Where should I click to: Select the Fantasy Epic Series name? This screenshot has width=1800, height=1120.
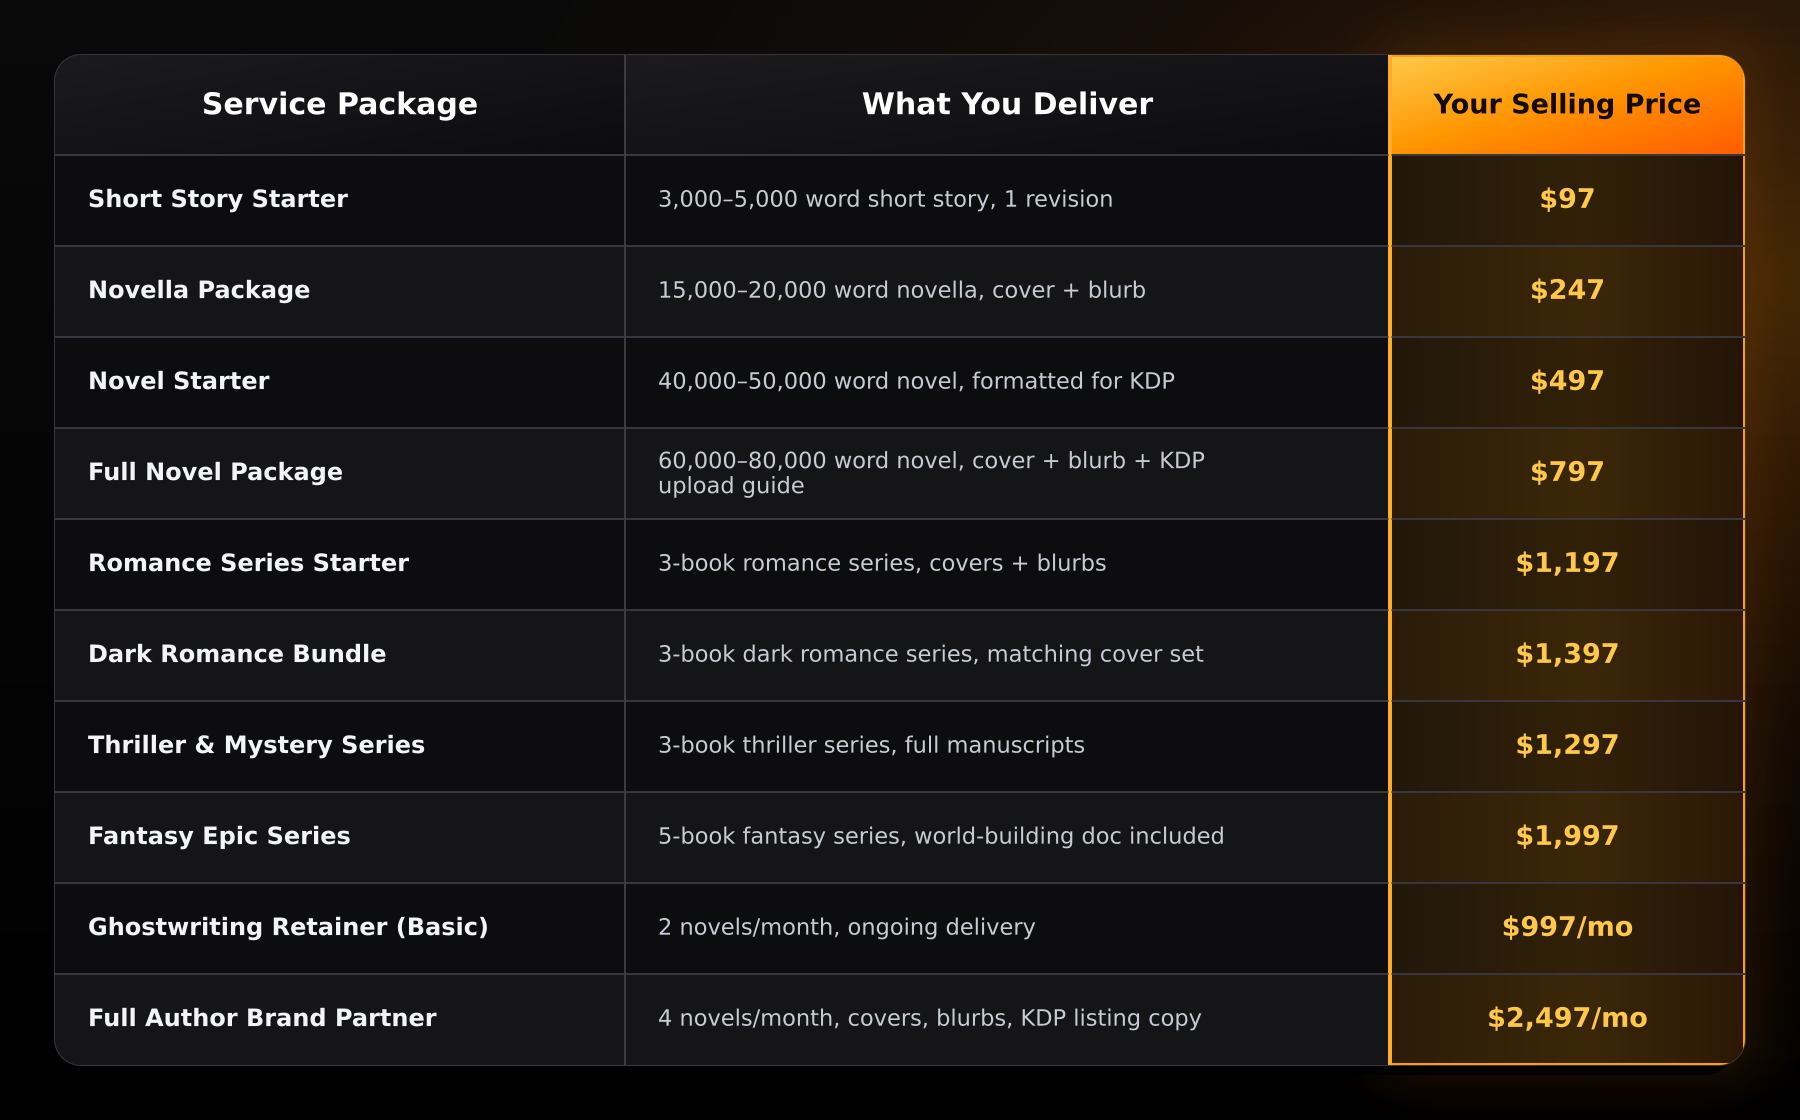point(219,836)
